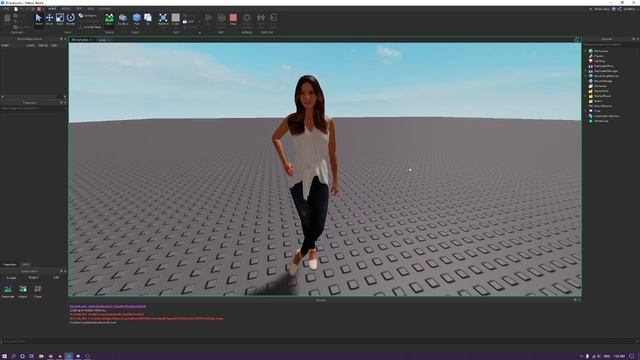Open the FILE menu
Screen dimensions: 640x360
tap(6, 9)
